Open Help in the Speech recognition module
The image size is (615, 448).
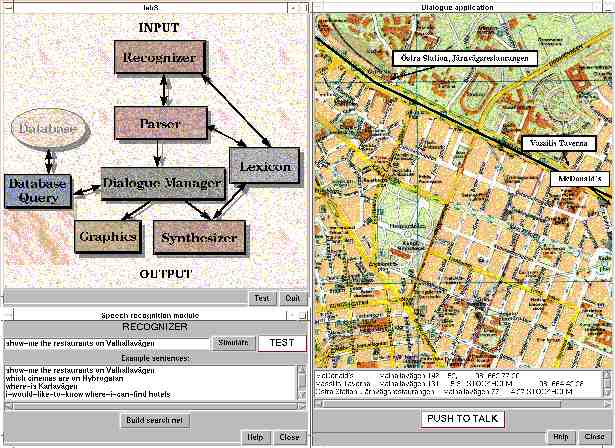256,438
